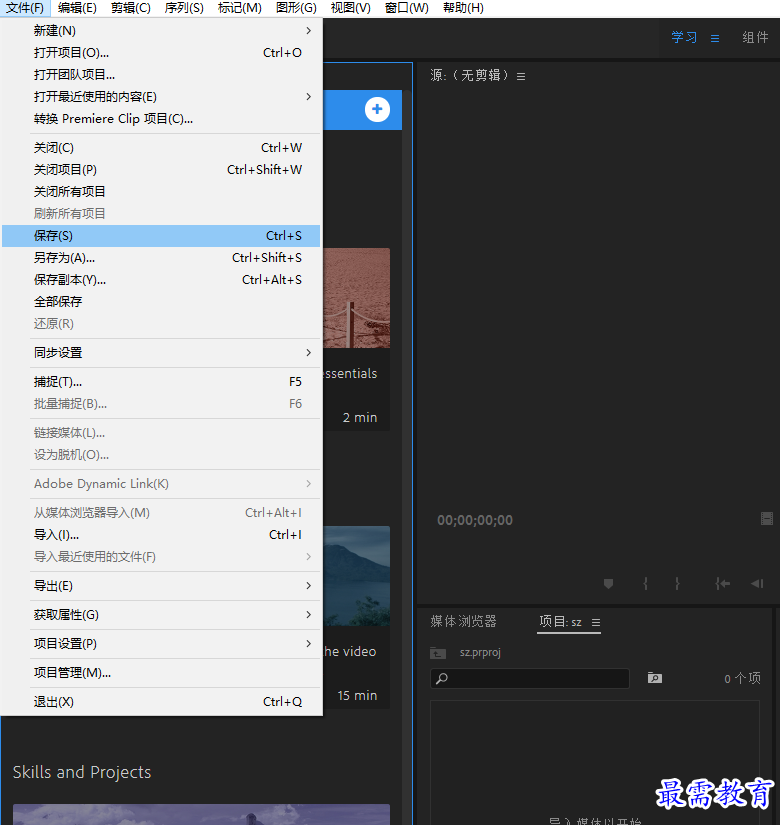Expand the 新建(N) submenu
This screenshot has height=825, width=780.
[x=161, y=31]
